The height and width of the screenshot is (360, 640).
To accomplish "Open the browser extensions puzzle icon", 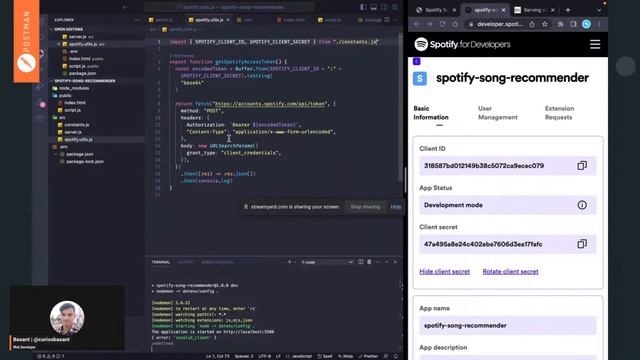I will [x=560, y=24].
